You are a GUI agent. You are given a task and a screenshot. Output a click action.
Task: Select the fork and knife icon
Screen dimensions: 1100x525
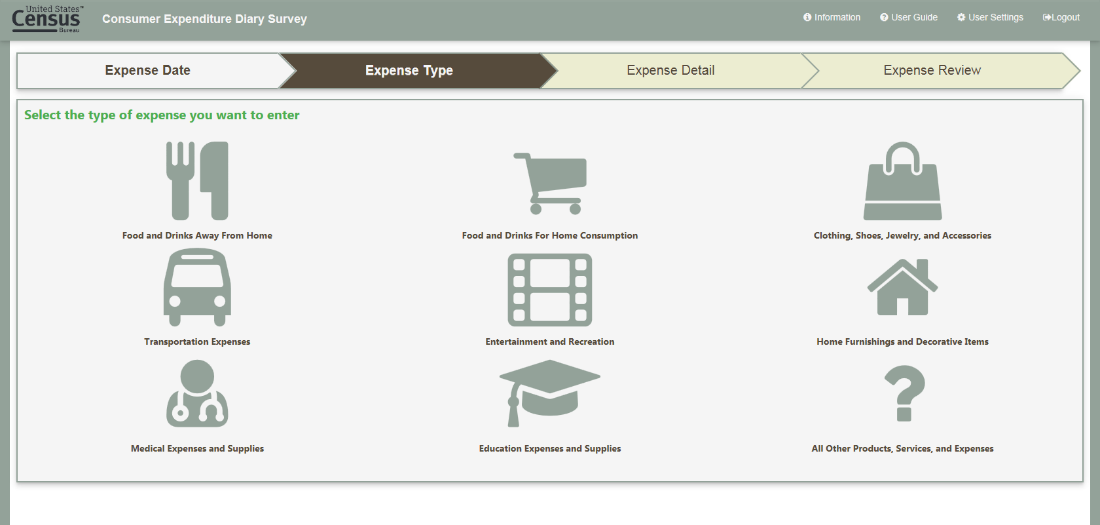point(197,181)
